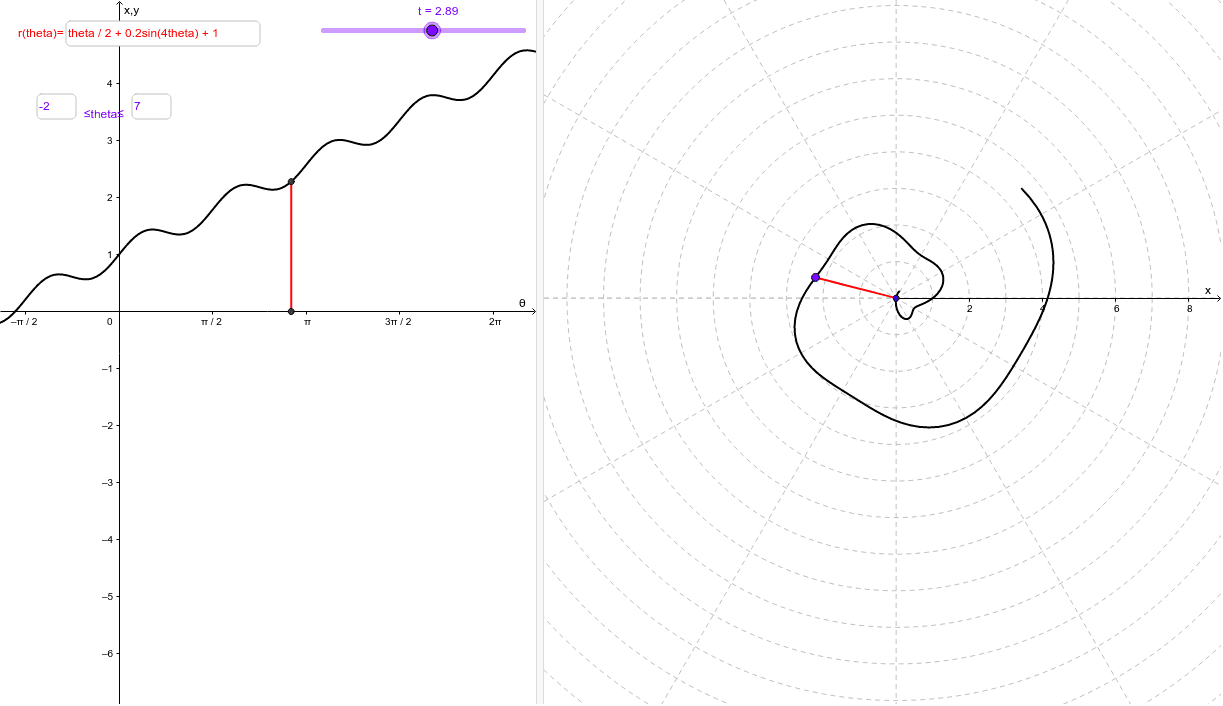Viewport: 1223px width, 706px height.
Task: Click the y-axis tick label −6
Action: coord(106,653)
